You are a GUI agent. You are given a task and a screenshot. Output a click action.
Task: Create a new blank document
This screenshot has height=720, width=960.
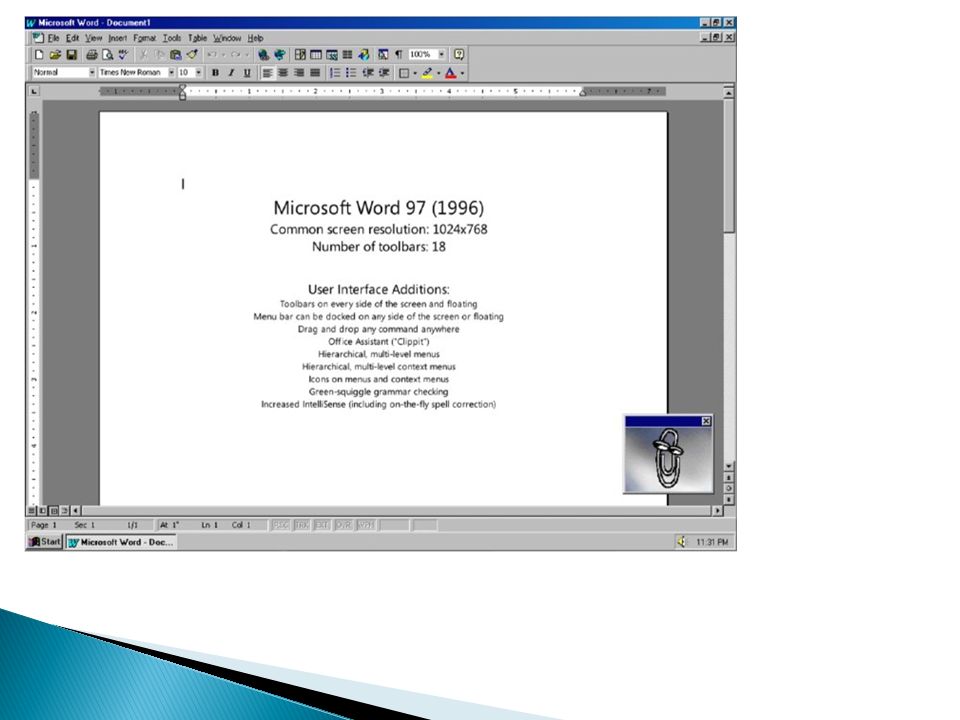(x=39, y=54)
